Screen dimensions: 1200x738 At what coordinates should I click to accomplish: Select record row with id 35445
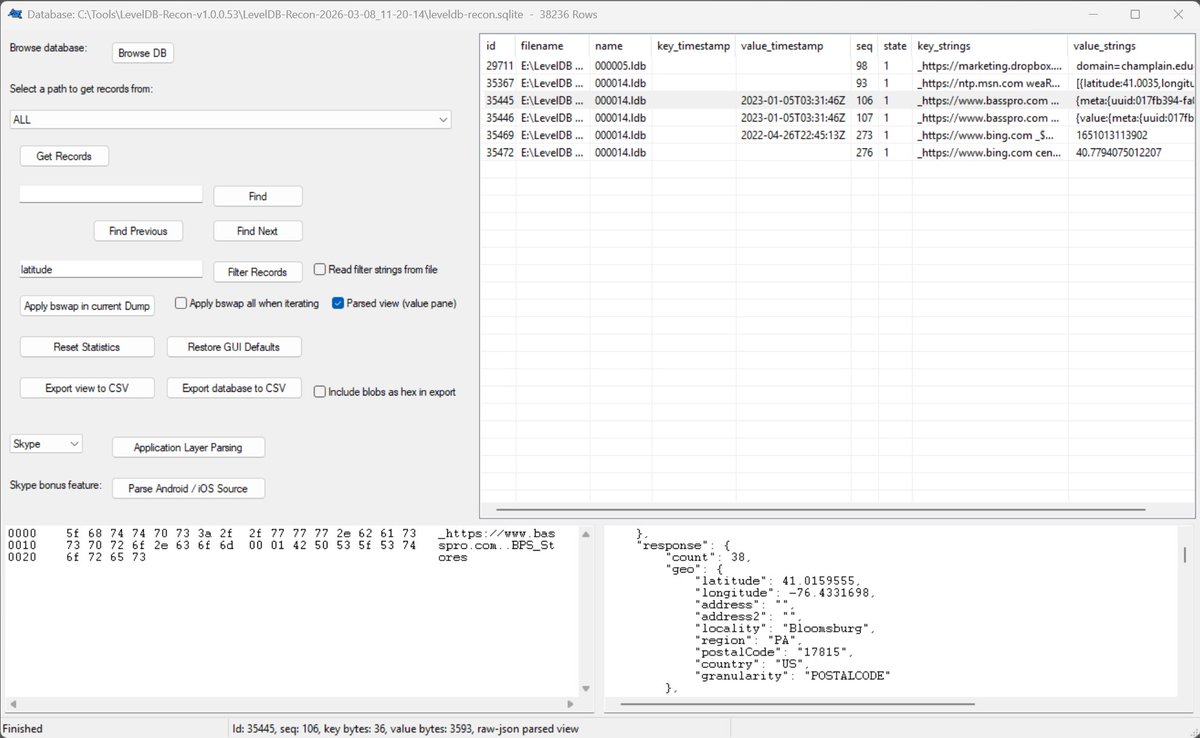coord(838,100)
